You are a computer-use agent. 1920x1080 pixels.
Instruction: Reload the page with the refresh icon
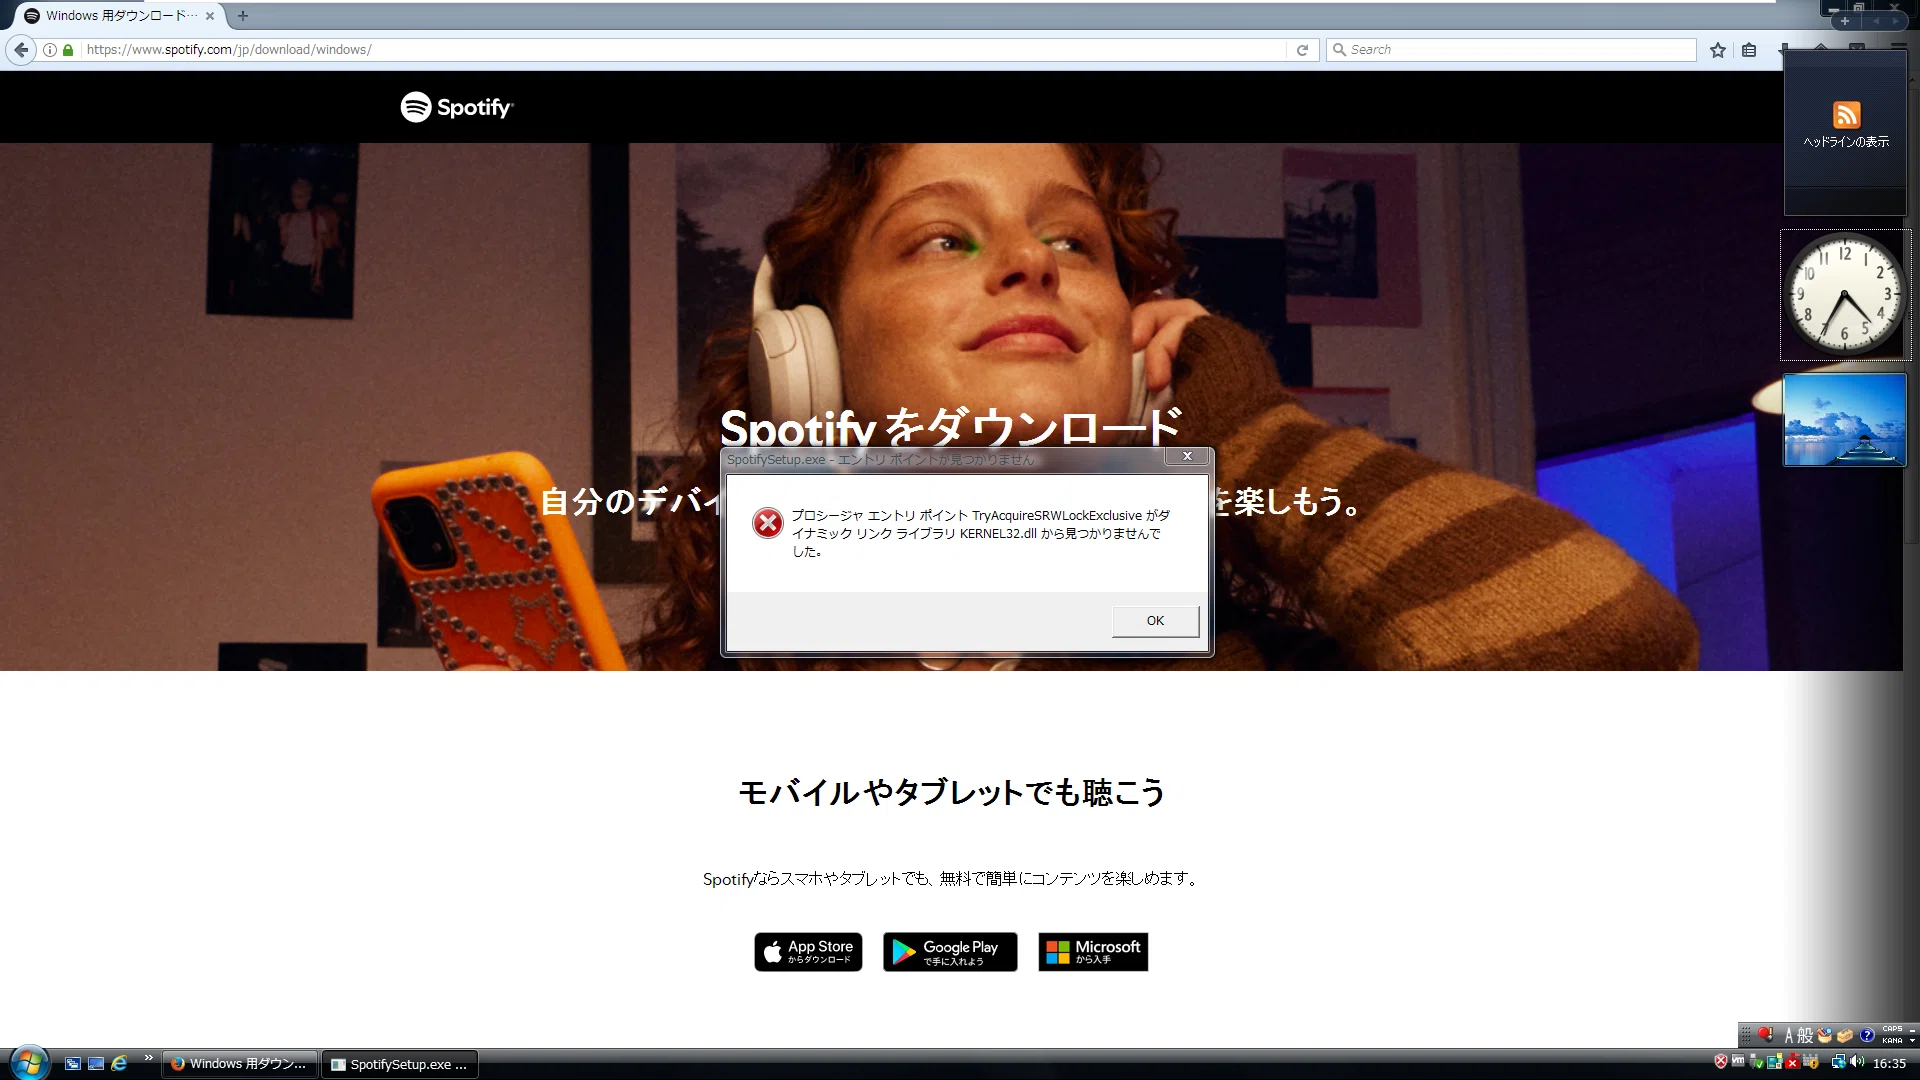click(x=1302, y=49)
